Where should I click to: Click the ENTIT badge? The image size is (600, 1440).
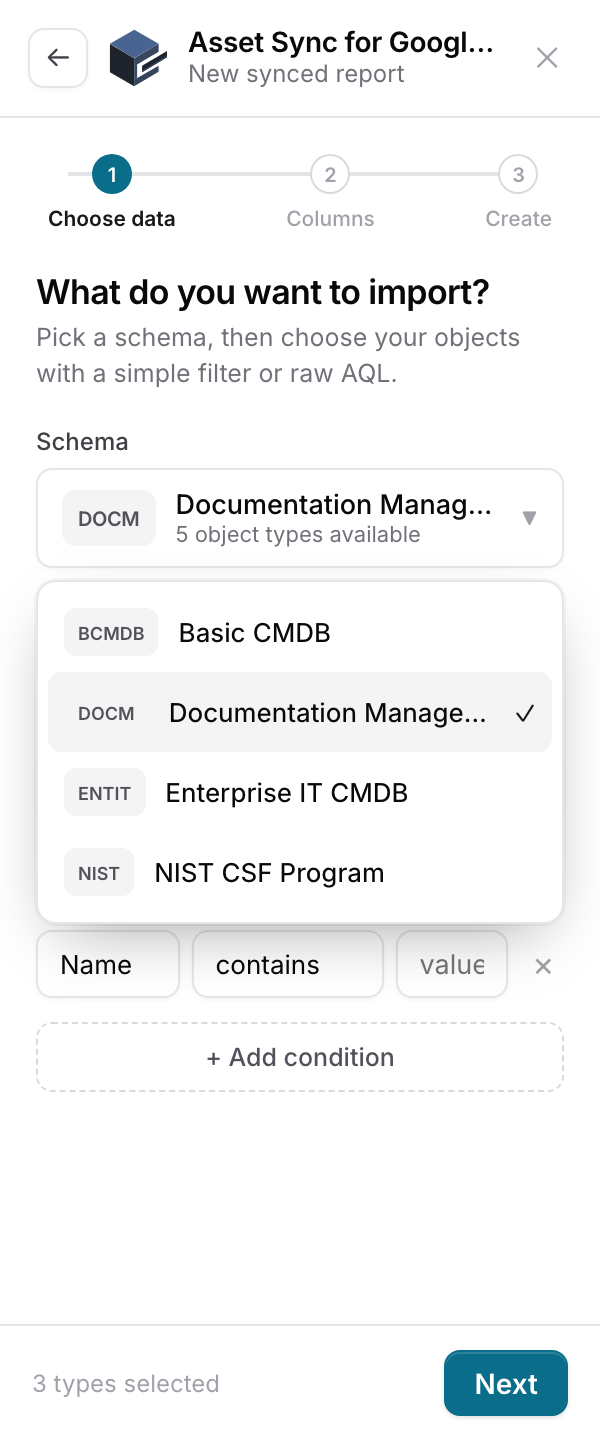click(105, 793)
